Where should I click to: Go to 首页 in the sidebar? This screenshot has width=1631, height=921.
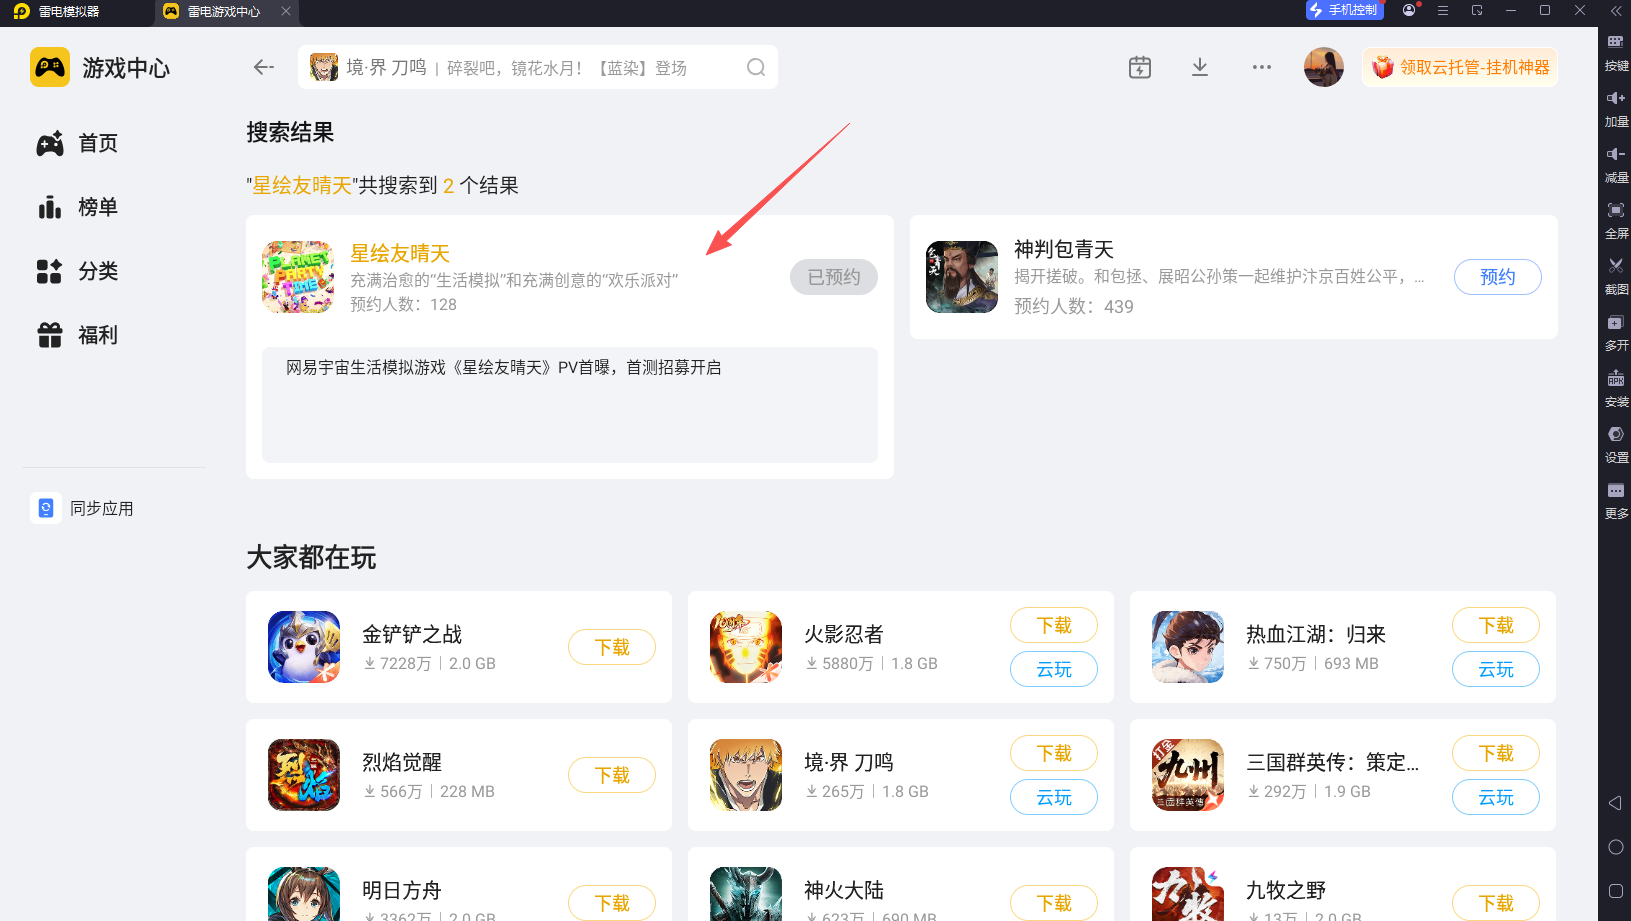click(78, 143)
